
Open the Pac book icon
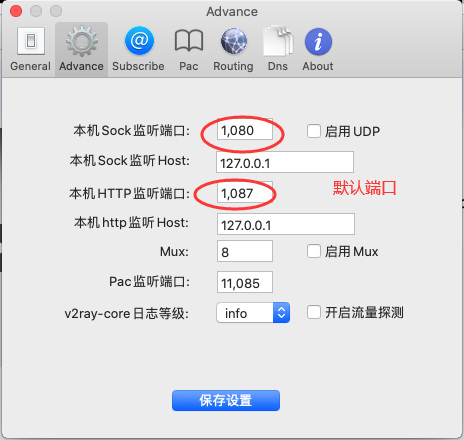point(189,41)
